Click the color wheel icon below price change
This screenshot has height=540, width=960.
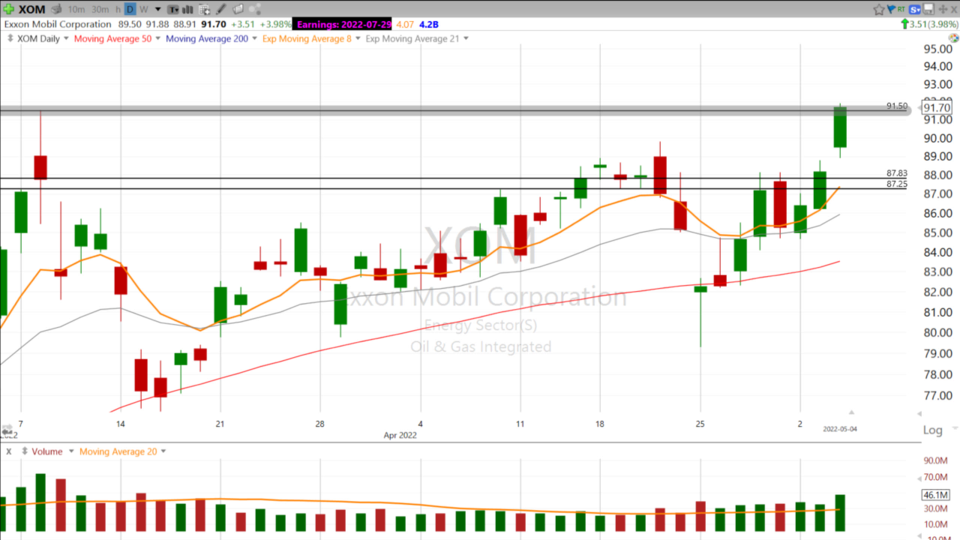click(x=954, y=38)
